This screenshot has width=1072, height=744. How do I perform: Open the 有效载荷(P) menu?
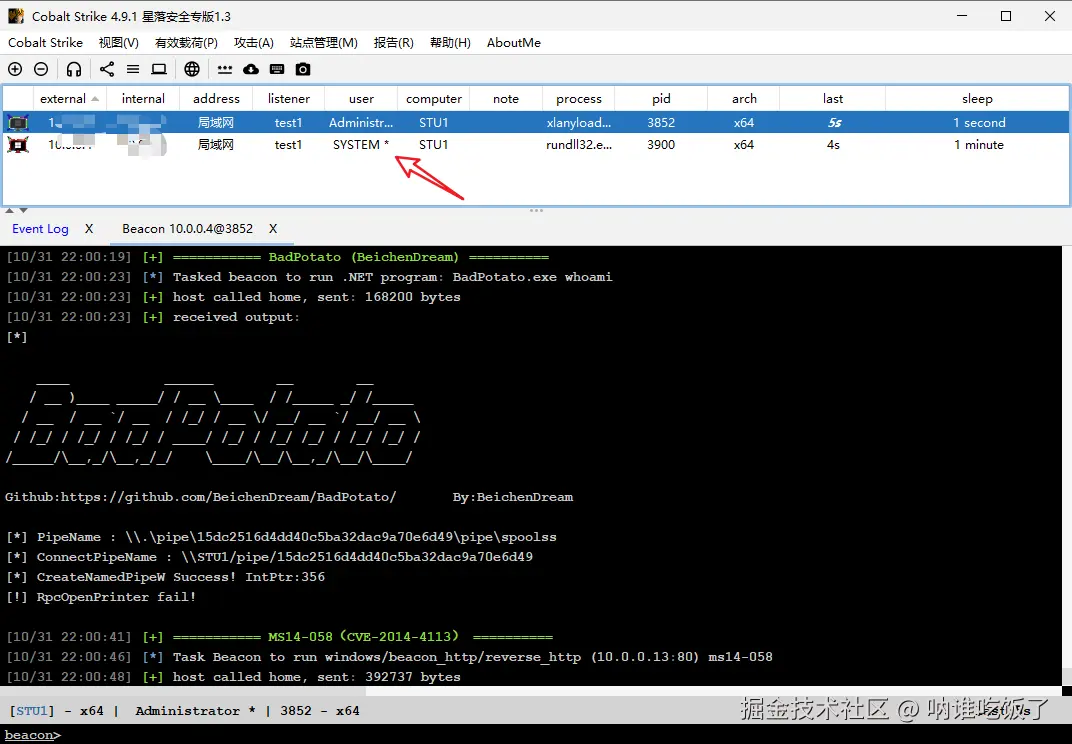click(186, 42)
